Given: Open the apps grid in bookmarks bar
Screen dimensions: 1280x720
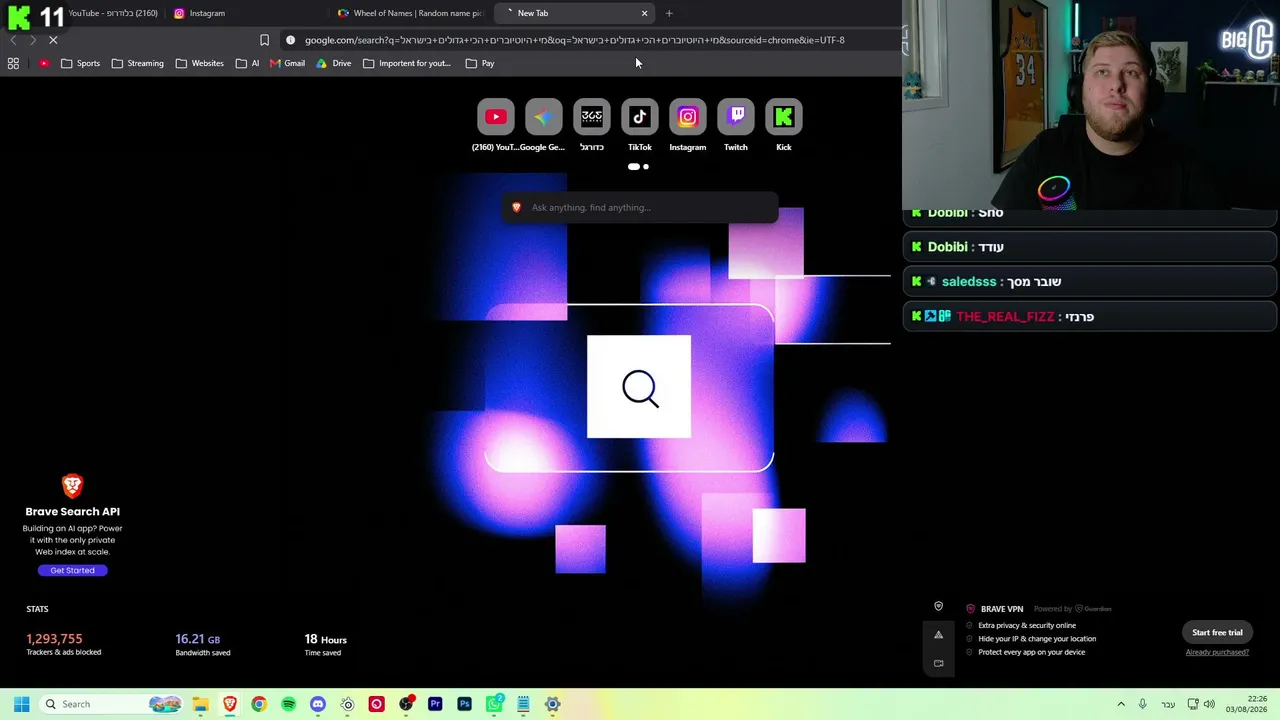Looking at the screenshot, I should pos(13,63).
